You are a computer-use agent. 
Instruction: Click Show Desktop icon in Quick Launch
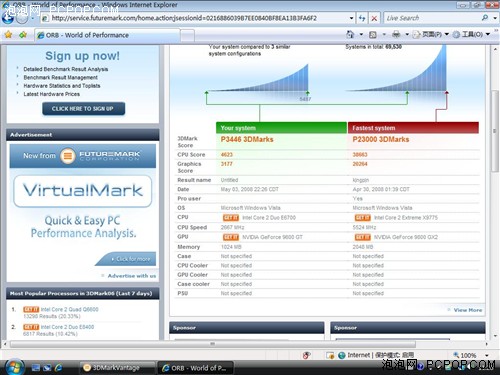pos(36,368)
